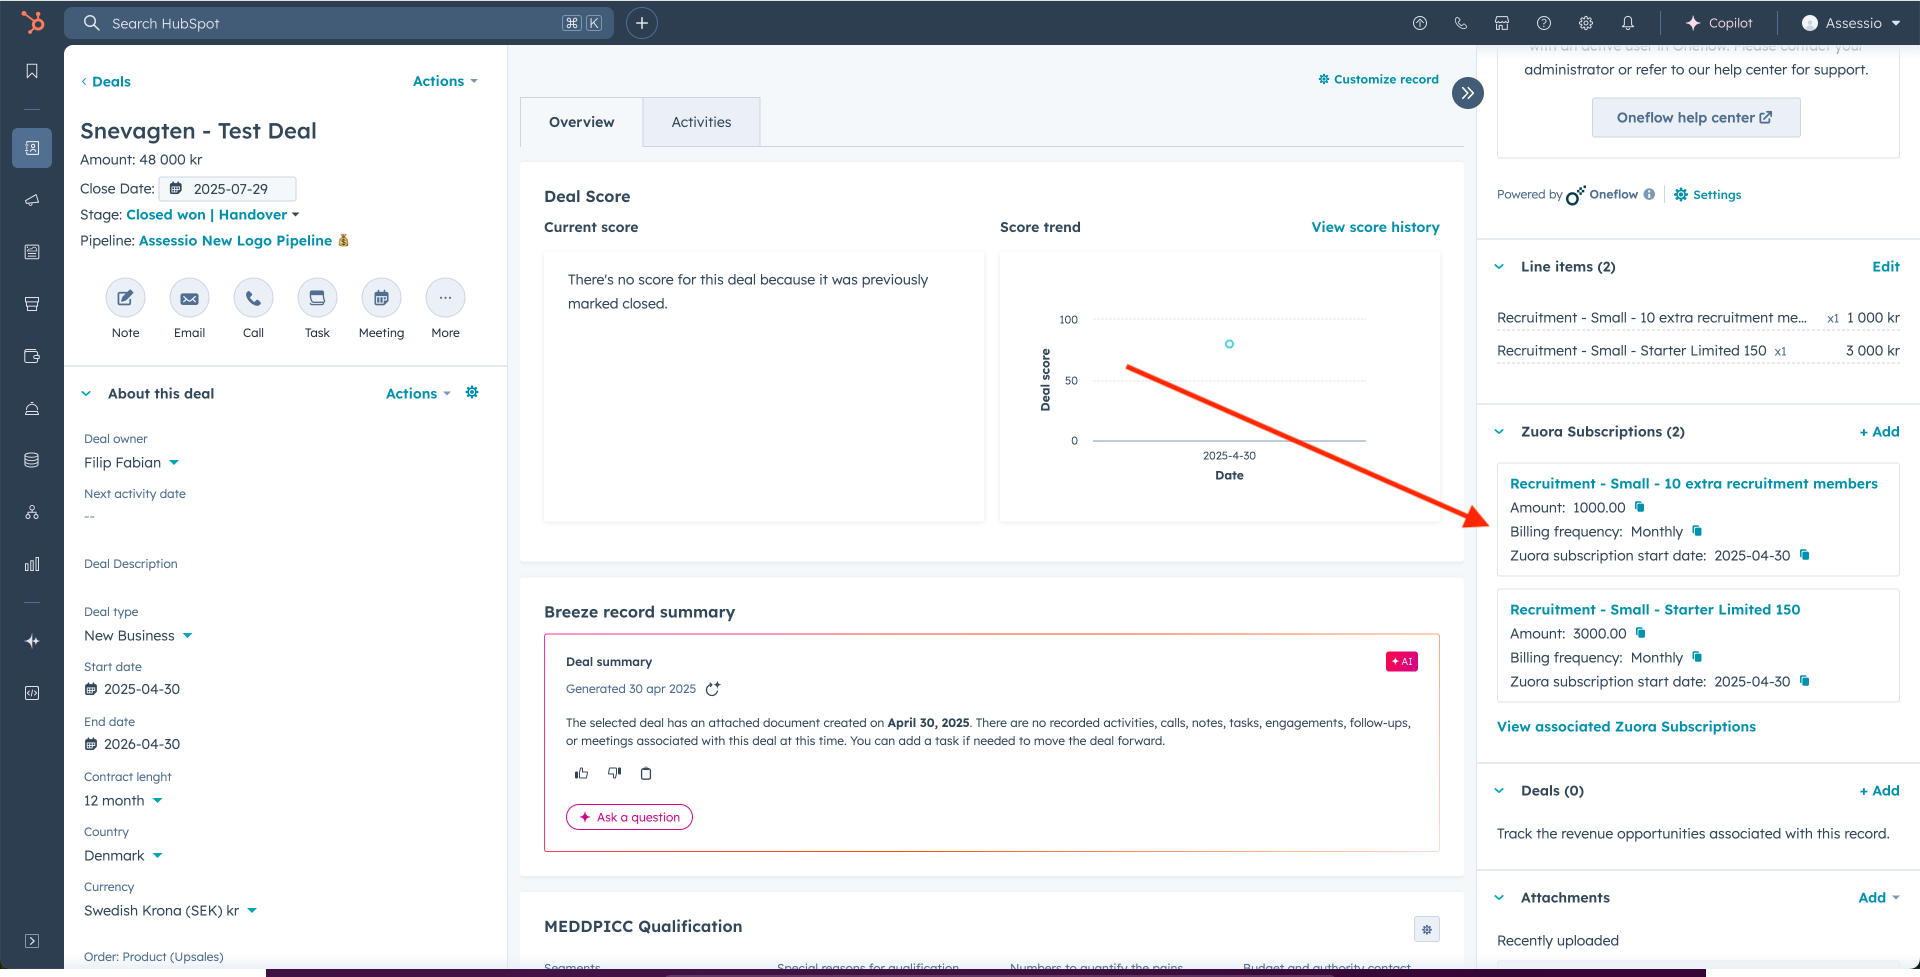Open the Deal owner dropdown

coord(131,463)
